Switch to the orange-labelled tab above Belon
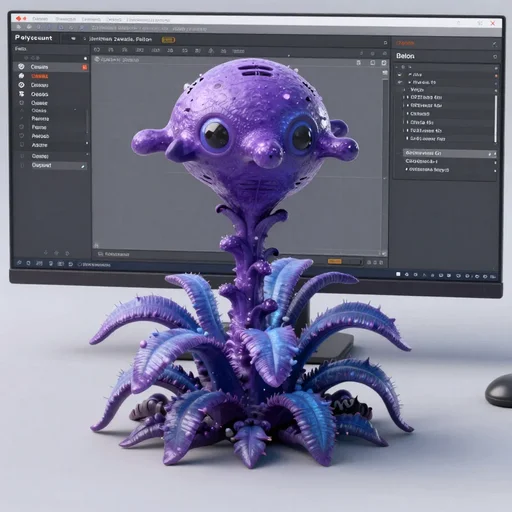Screen dimensions: 512x512 point(405,43)
